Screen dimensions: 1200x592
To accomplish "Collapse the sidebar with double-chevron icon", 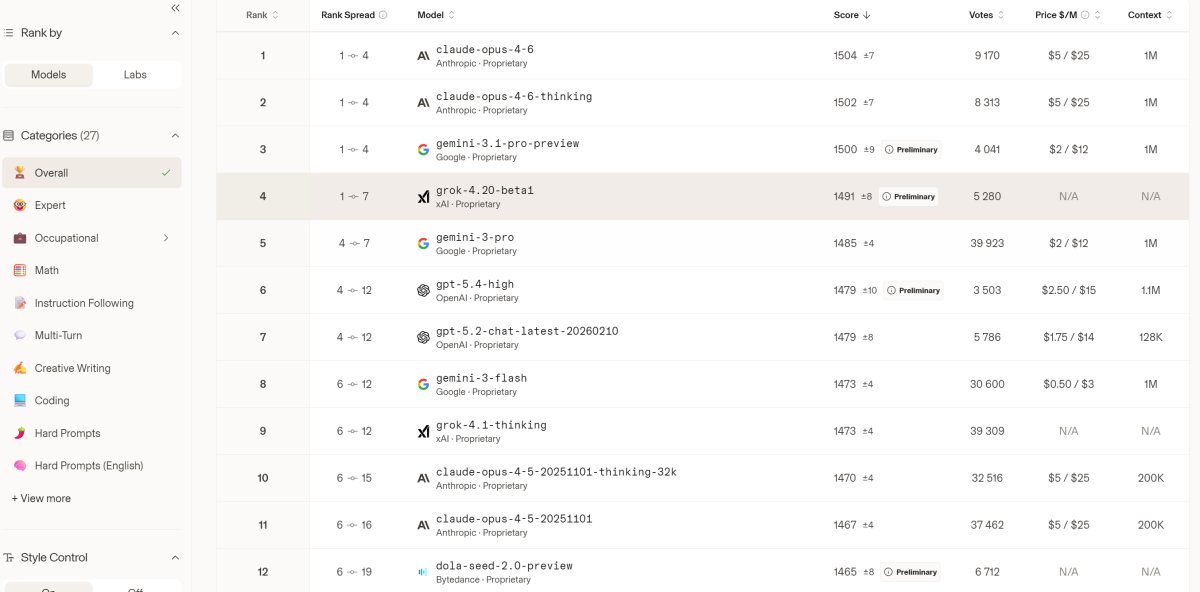I will (175, 8).
